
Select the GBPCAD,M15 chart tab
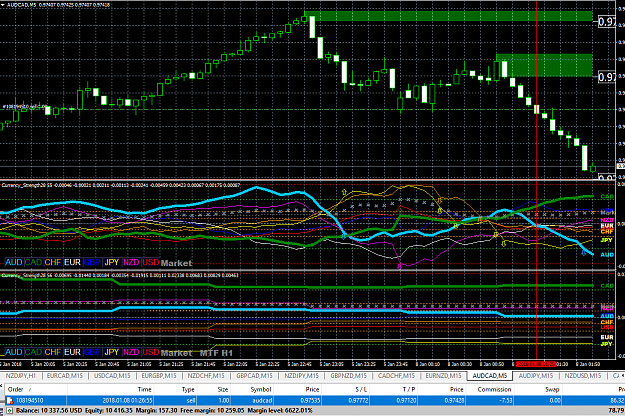[x=254, y=376]
